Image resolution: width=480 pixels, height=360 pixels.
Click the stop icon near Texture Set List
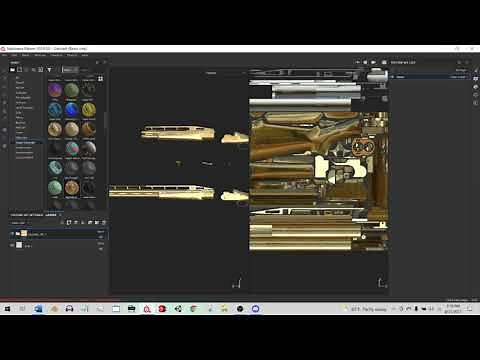click(365, 62)
